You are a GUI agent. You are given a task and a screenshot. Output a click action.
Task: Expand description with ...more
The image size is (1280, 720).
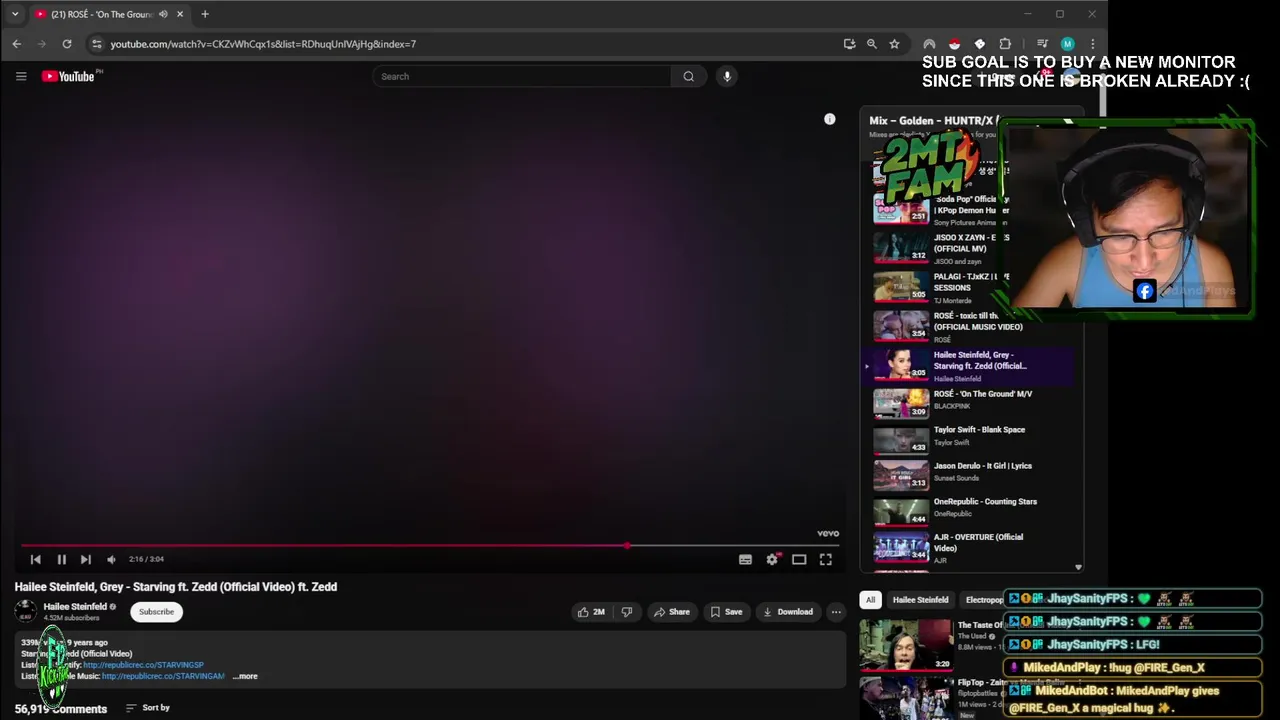pyautogui.click(x=245, y=676)
